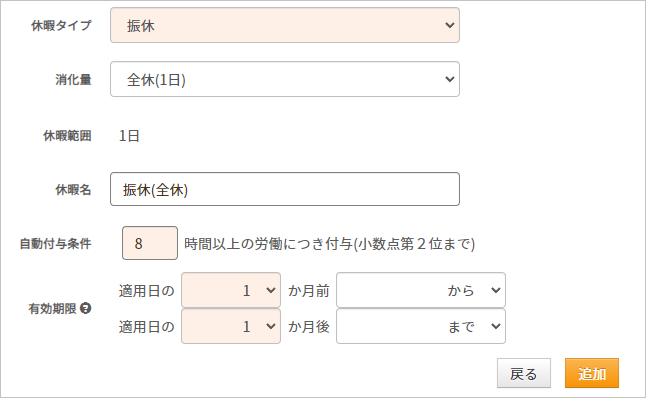Click the 休暇タイプ field label
The image size is (646, 398).
tap(61, 26)
